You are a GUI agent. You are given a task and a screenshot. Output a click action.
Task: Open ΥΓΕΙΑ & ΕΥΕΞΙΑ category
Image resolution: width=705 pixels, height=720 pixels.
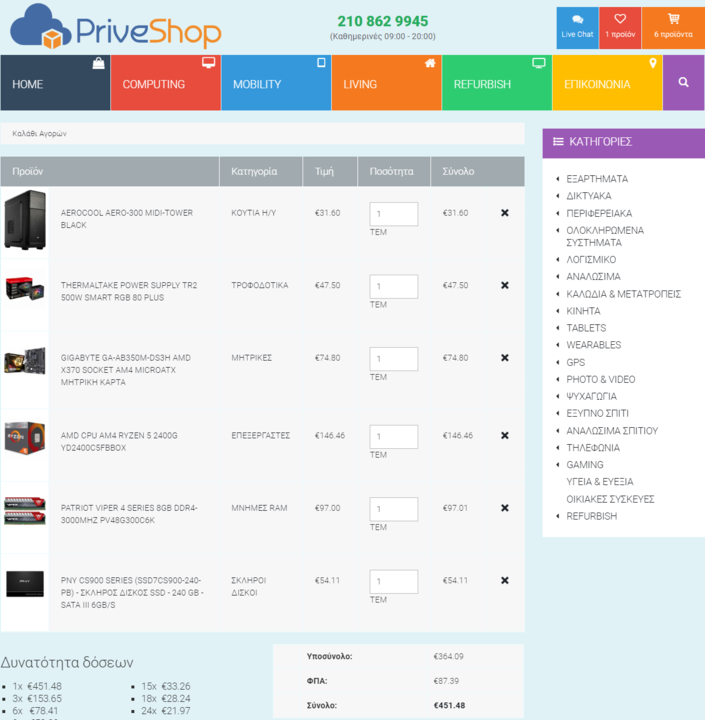point(600,482)
